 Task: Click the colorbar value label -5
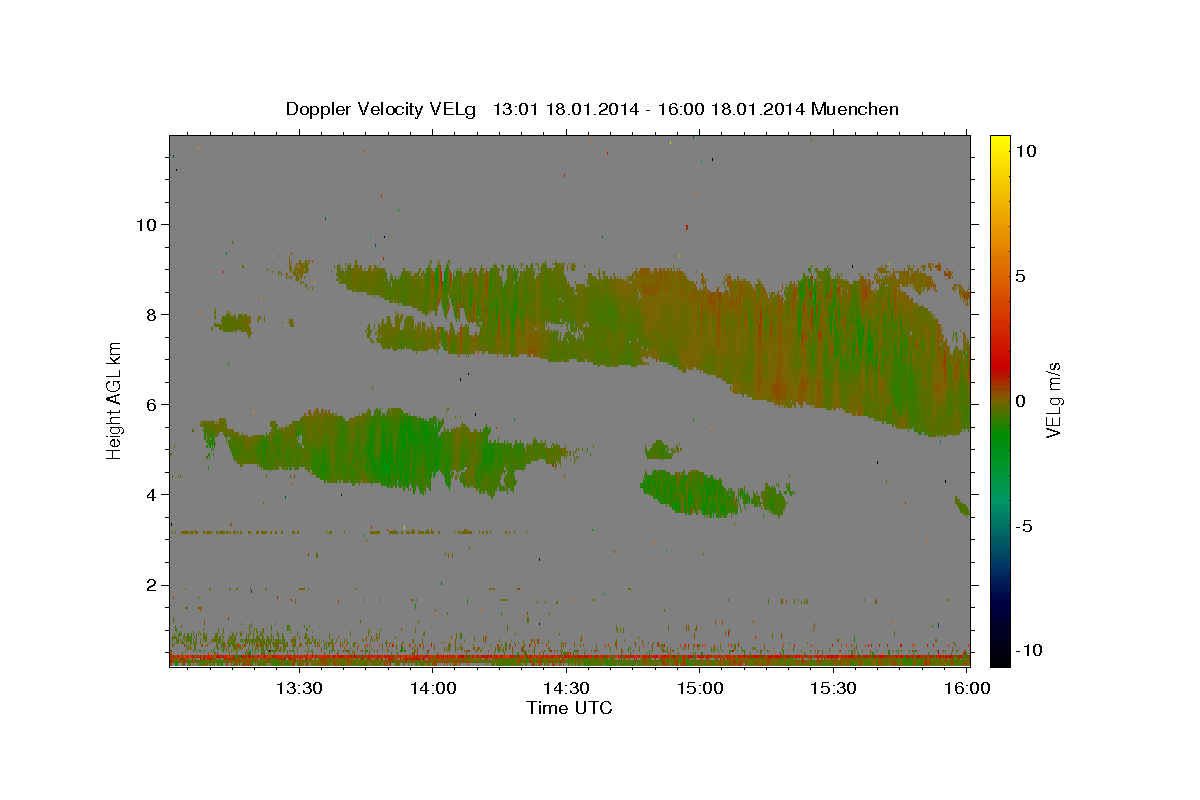[x=1024, y=526]
